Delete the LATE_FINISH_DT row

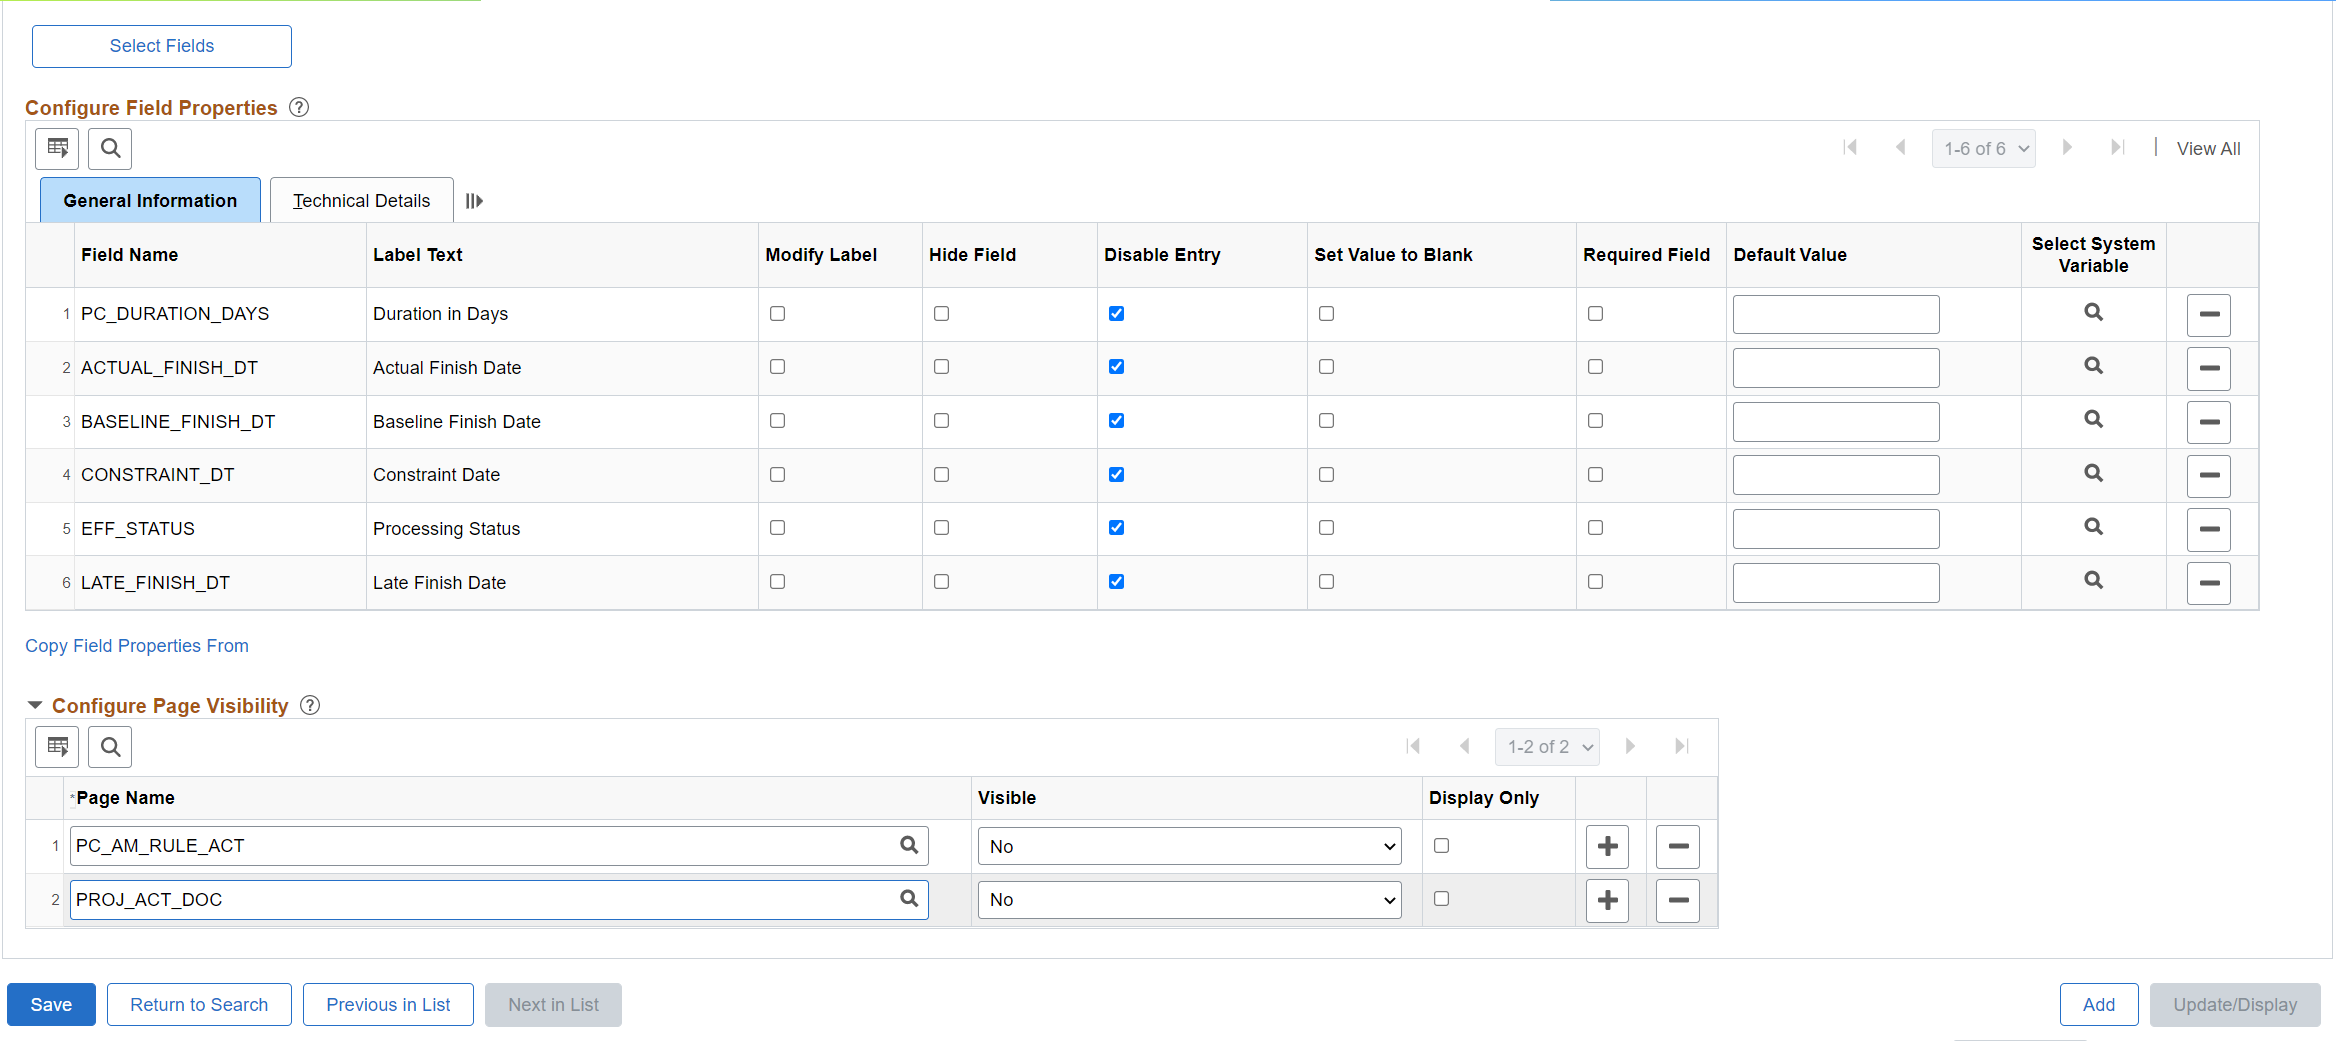[2208, 583]
